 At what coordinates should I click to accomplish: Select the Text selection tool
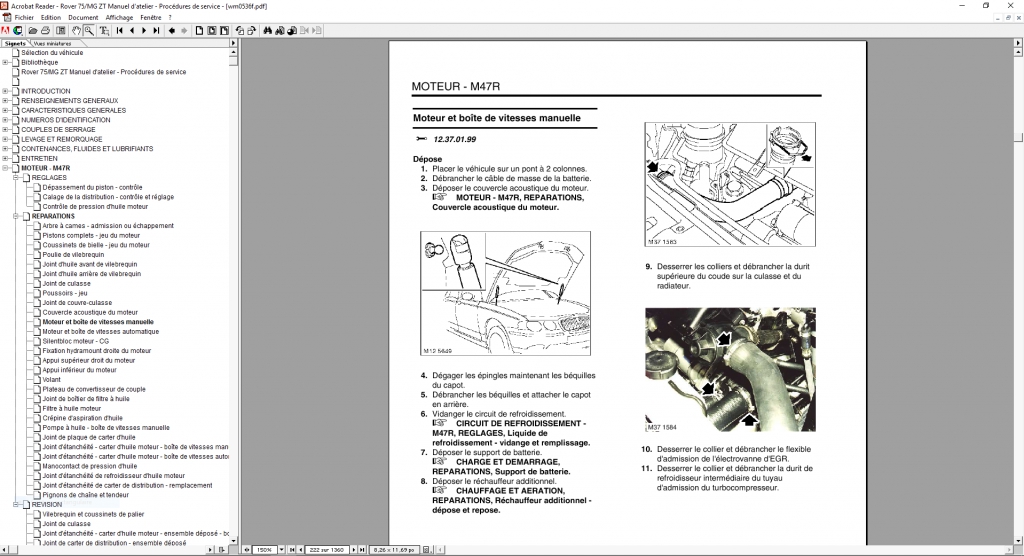point(104,31)
